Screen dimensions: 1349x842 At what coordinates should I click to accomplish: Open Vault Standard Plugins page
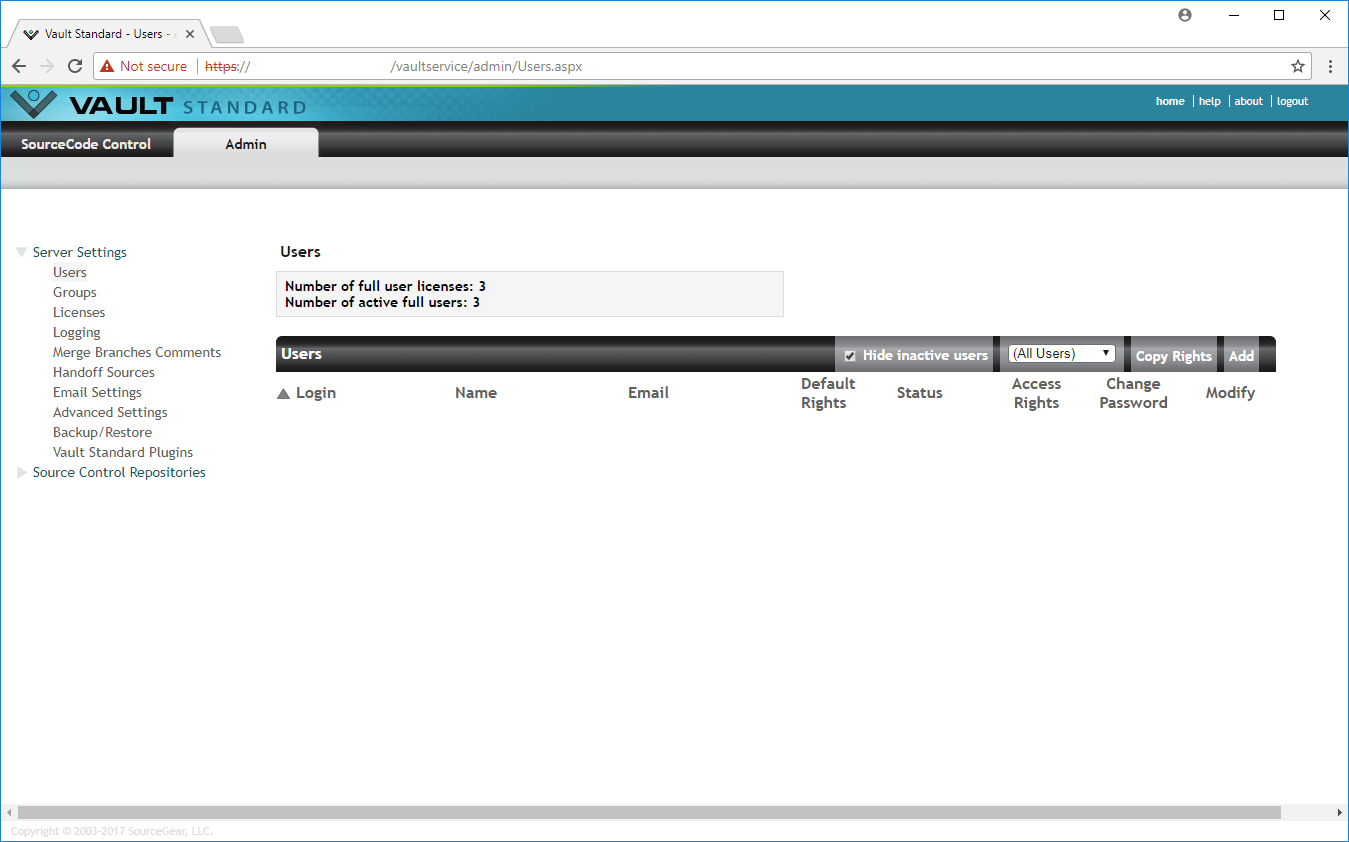tap(123, 452)
